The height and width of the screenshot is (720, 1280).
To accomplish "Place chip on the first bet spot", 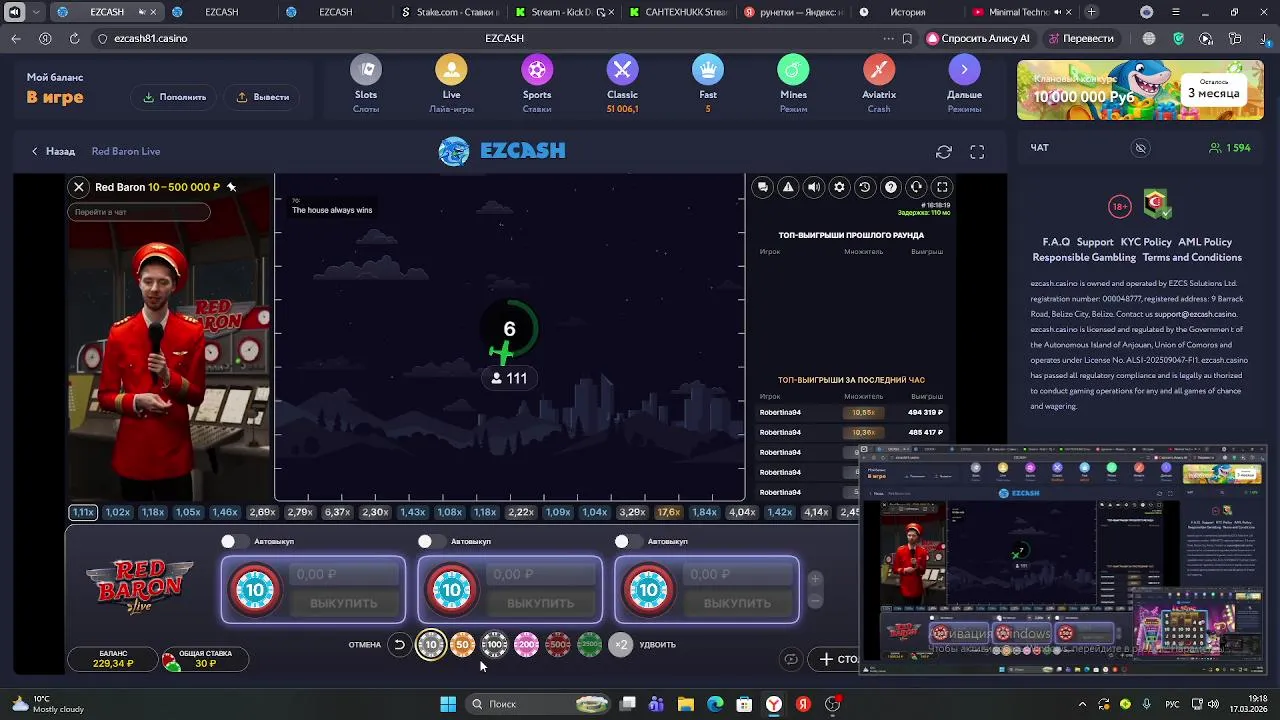I will pos(255,590).
